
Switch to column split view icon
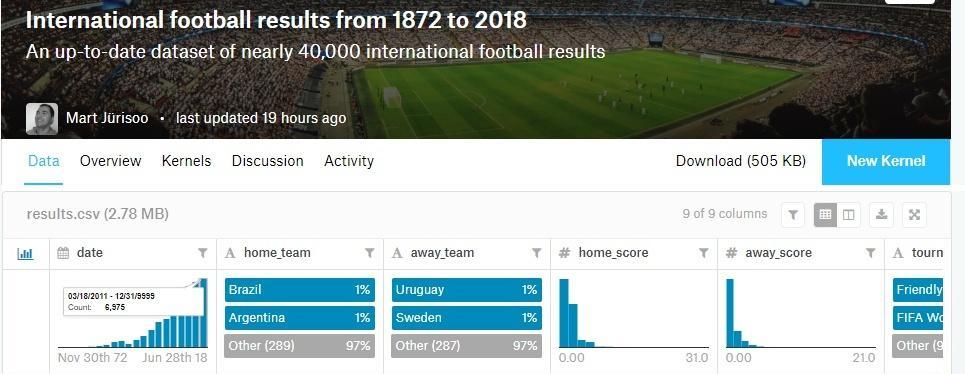point(849,215)
